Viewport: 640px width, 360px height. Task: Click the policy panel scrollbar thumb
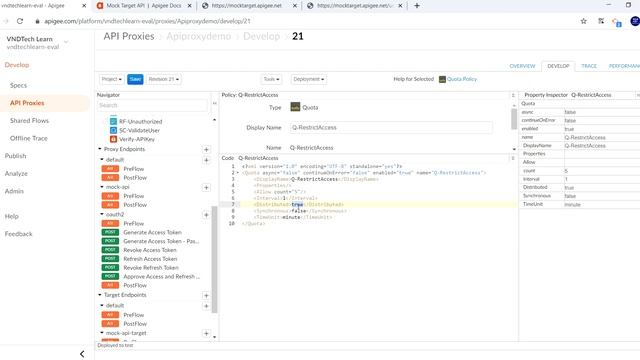pyautogui.click(x=514, y=118)
